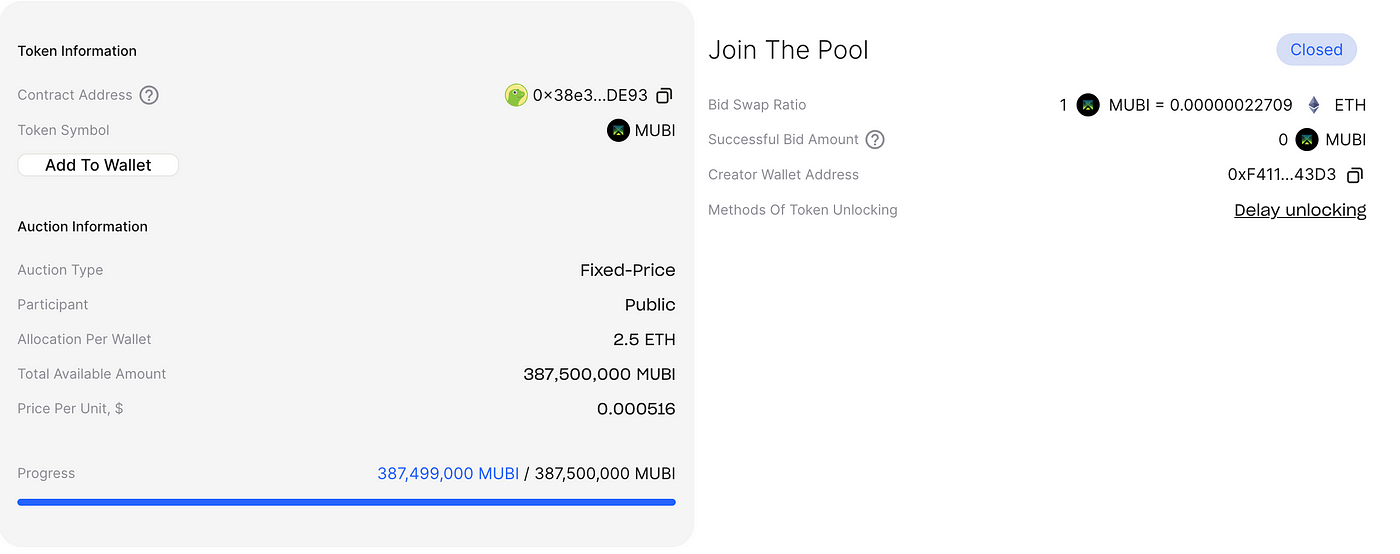Image resolution: width=1400 pixels, height=554 pixels.
Task: Click the Public participant value
Action: tap(650, 305)
